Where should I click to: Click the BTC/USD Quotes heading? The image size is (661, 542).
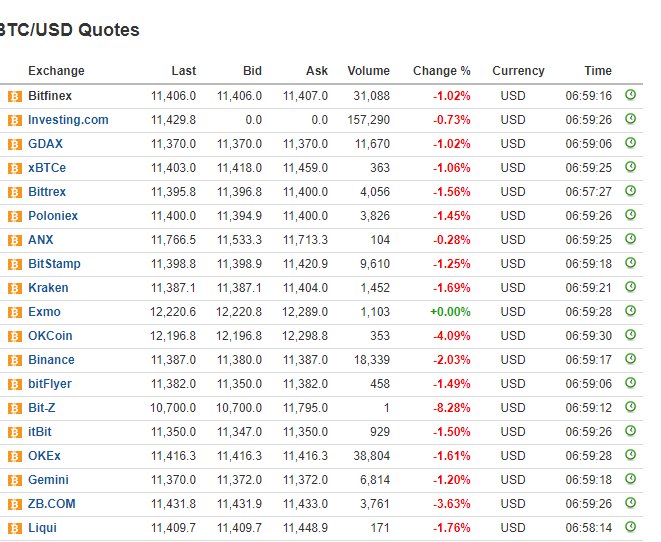[69, 30]
